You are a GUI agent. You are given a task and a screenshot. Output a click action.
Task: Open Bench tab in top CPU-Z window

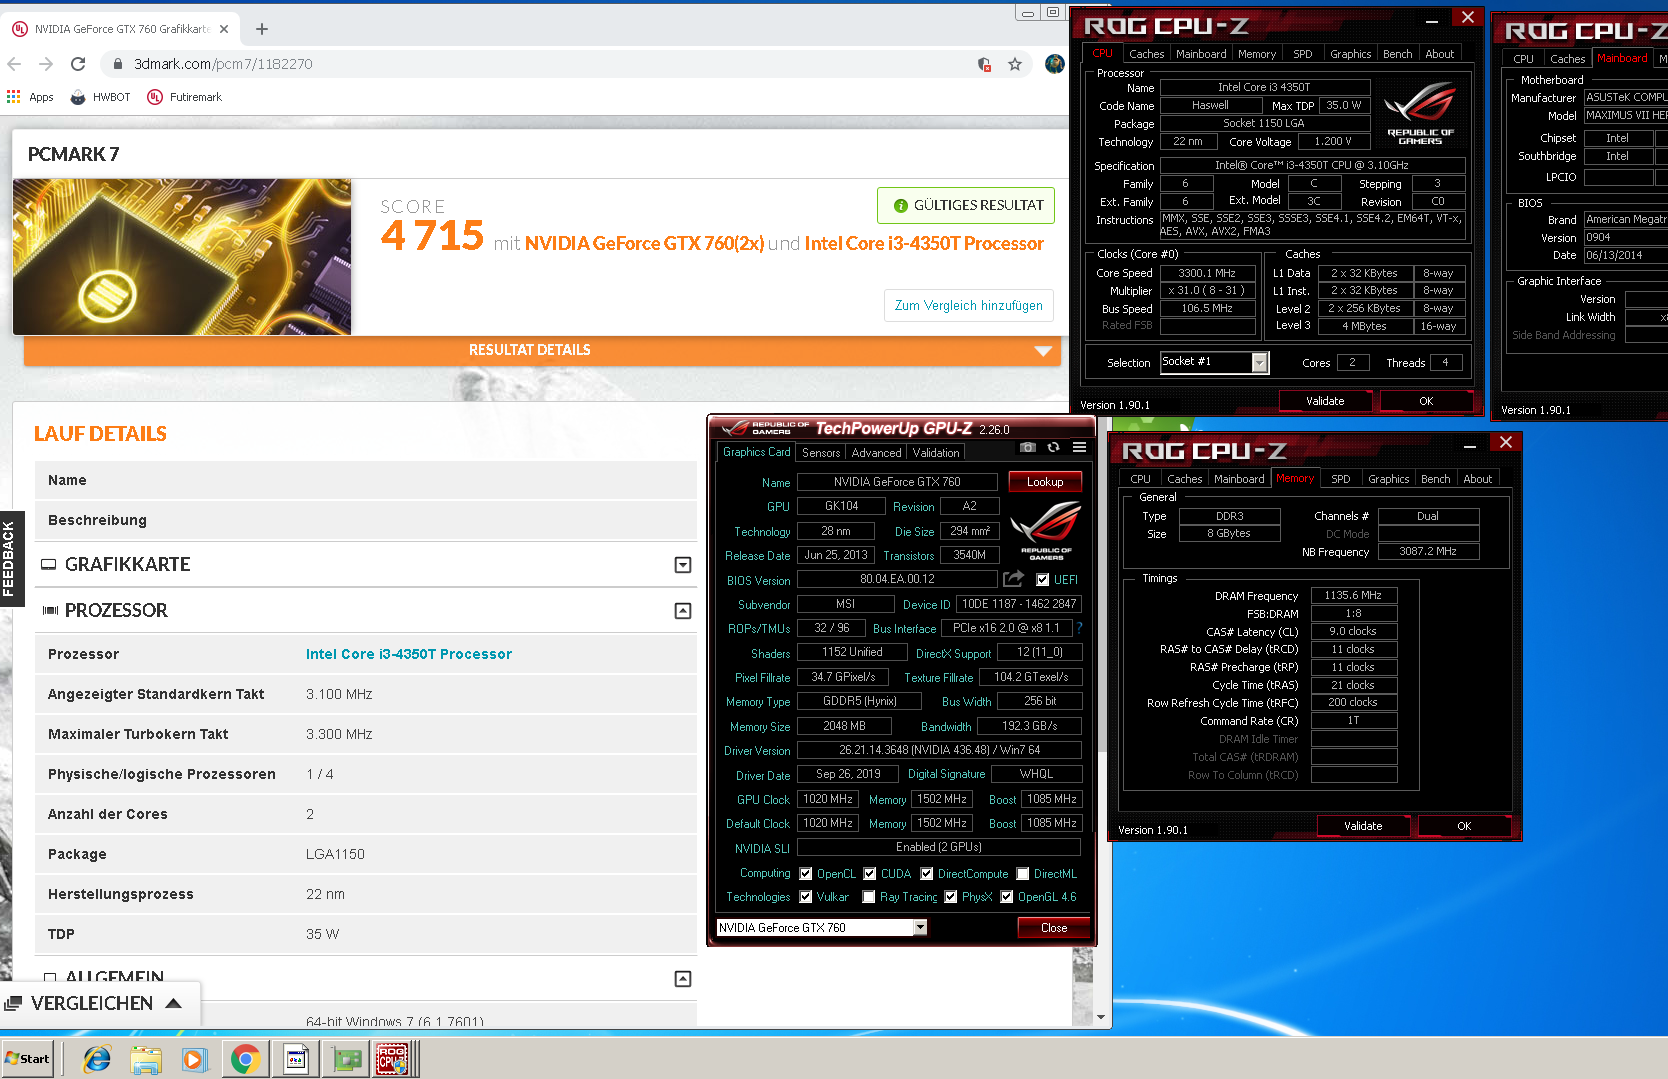click(x=1397, y=54)
